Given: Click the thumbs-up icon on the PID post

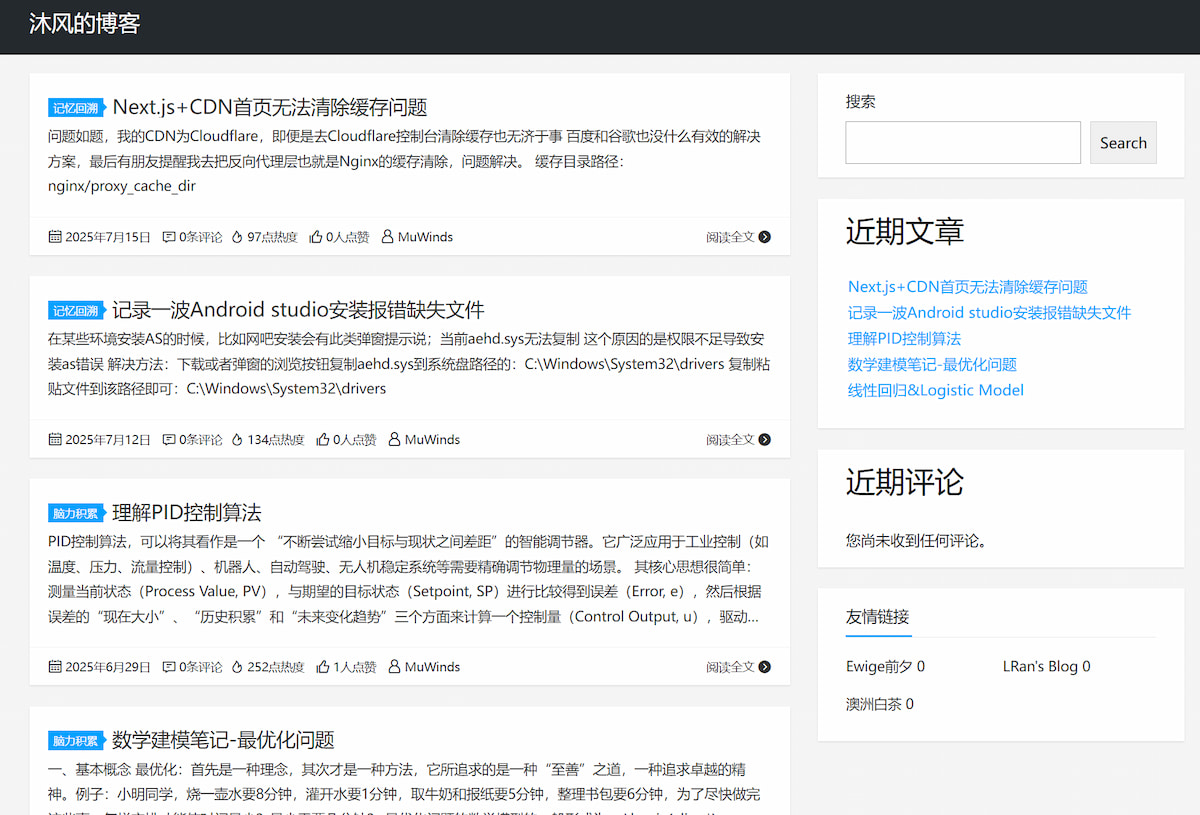Looking at the screenshot, I should tap(323, 666).
